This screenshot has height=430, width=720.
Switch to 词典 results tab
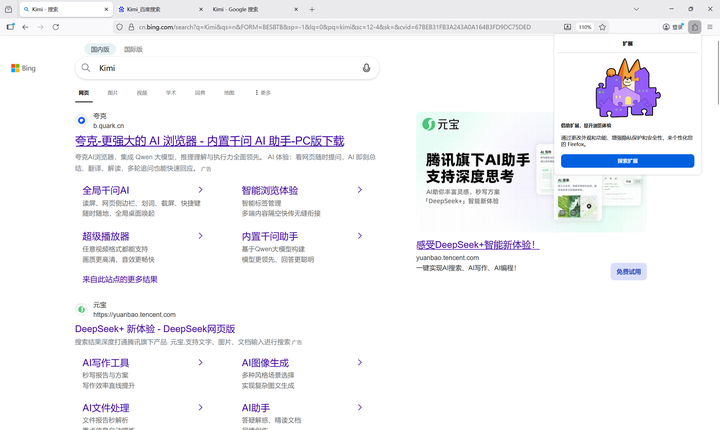(x=200, y=93)
